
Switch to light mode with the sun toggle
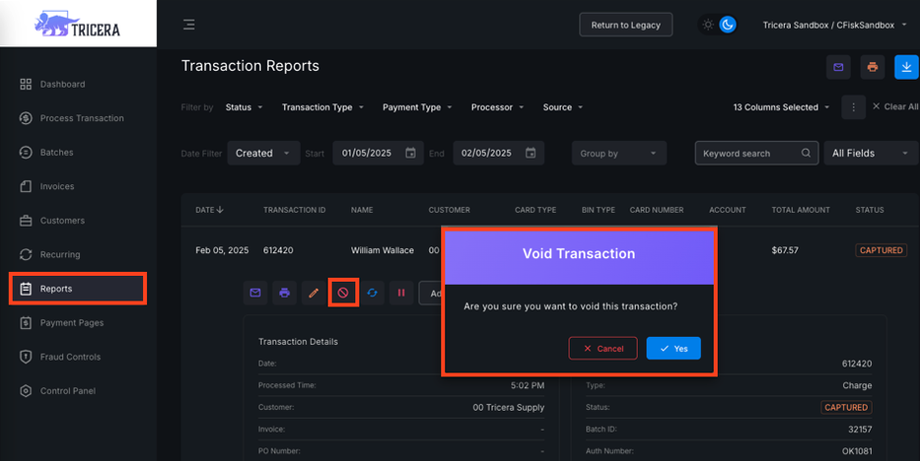coord(708,25)
